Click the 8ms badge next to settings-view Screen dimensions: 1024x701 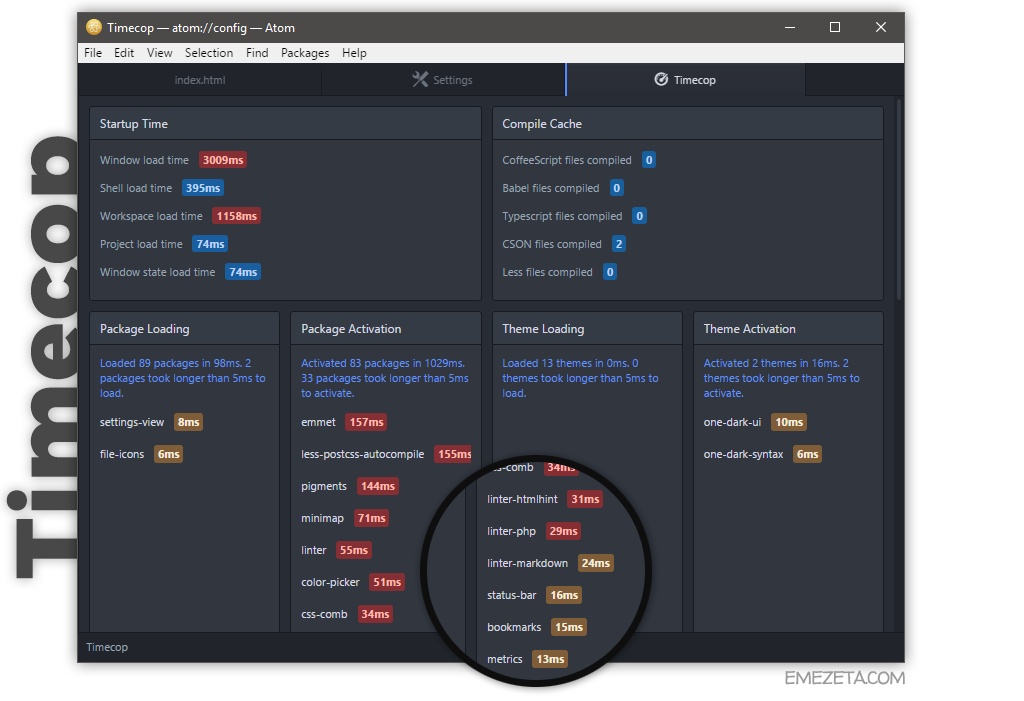click(188, 422)
